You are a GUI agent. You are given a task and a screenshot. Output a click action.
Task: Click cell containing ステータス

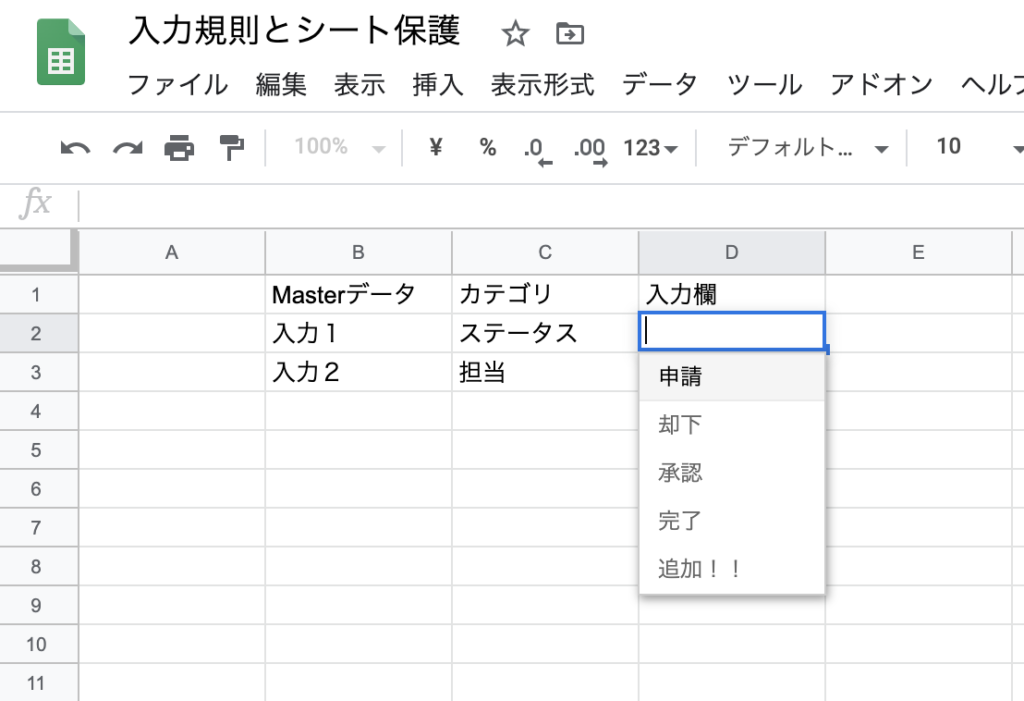[545, 333]
